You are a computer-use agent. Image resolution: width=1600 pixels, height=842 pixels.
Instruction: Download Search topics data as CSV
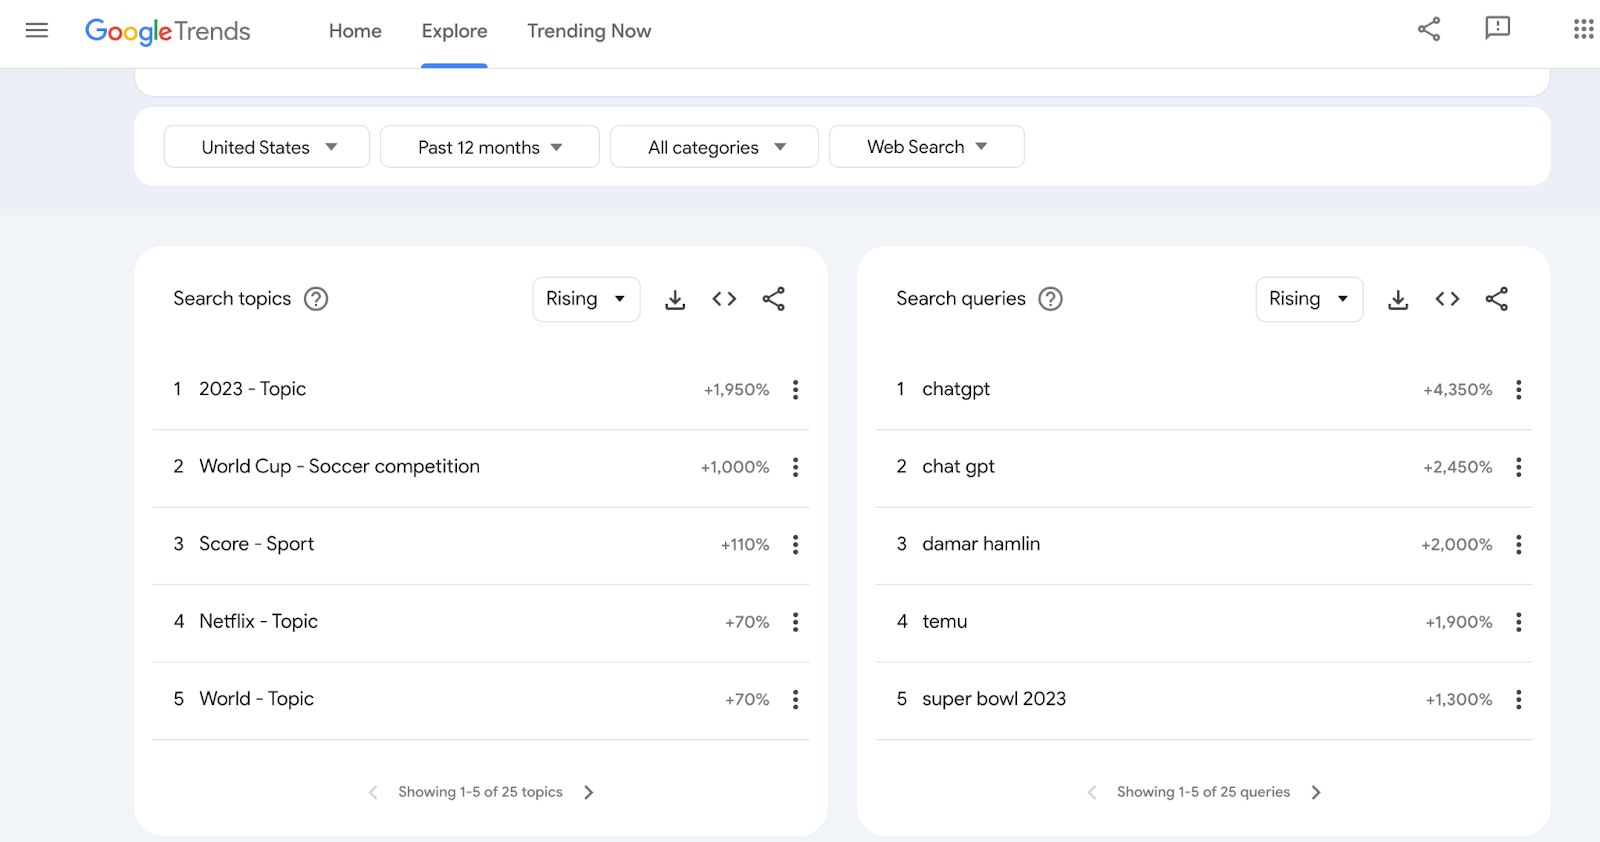pyautogui.click(x=675, y=299)
